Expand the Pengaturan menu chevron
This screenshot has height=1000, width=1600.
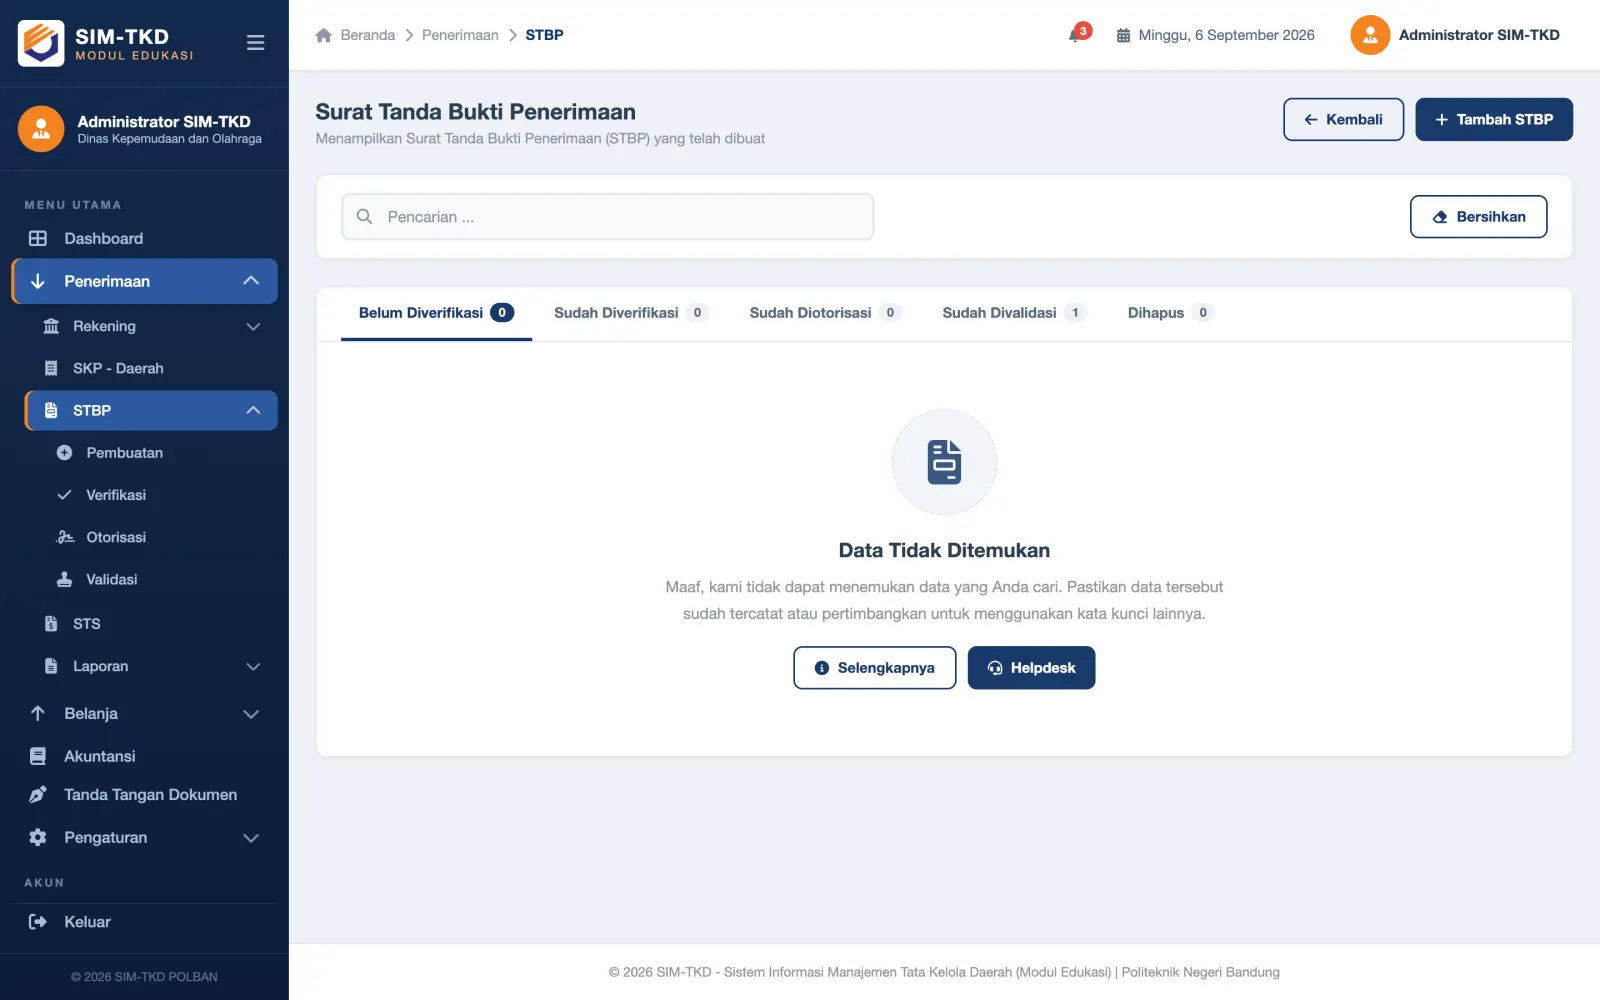[251, 838]
